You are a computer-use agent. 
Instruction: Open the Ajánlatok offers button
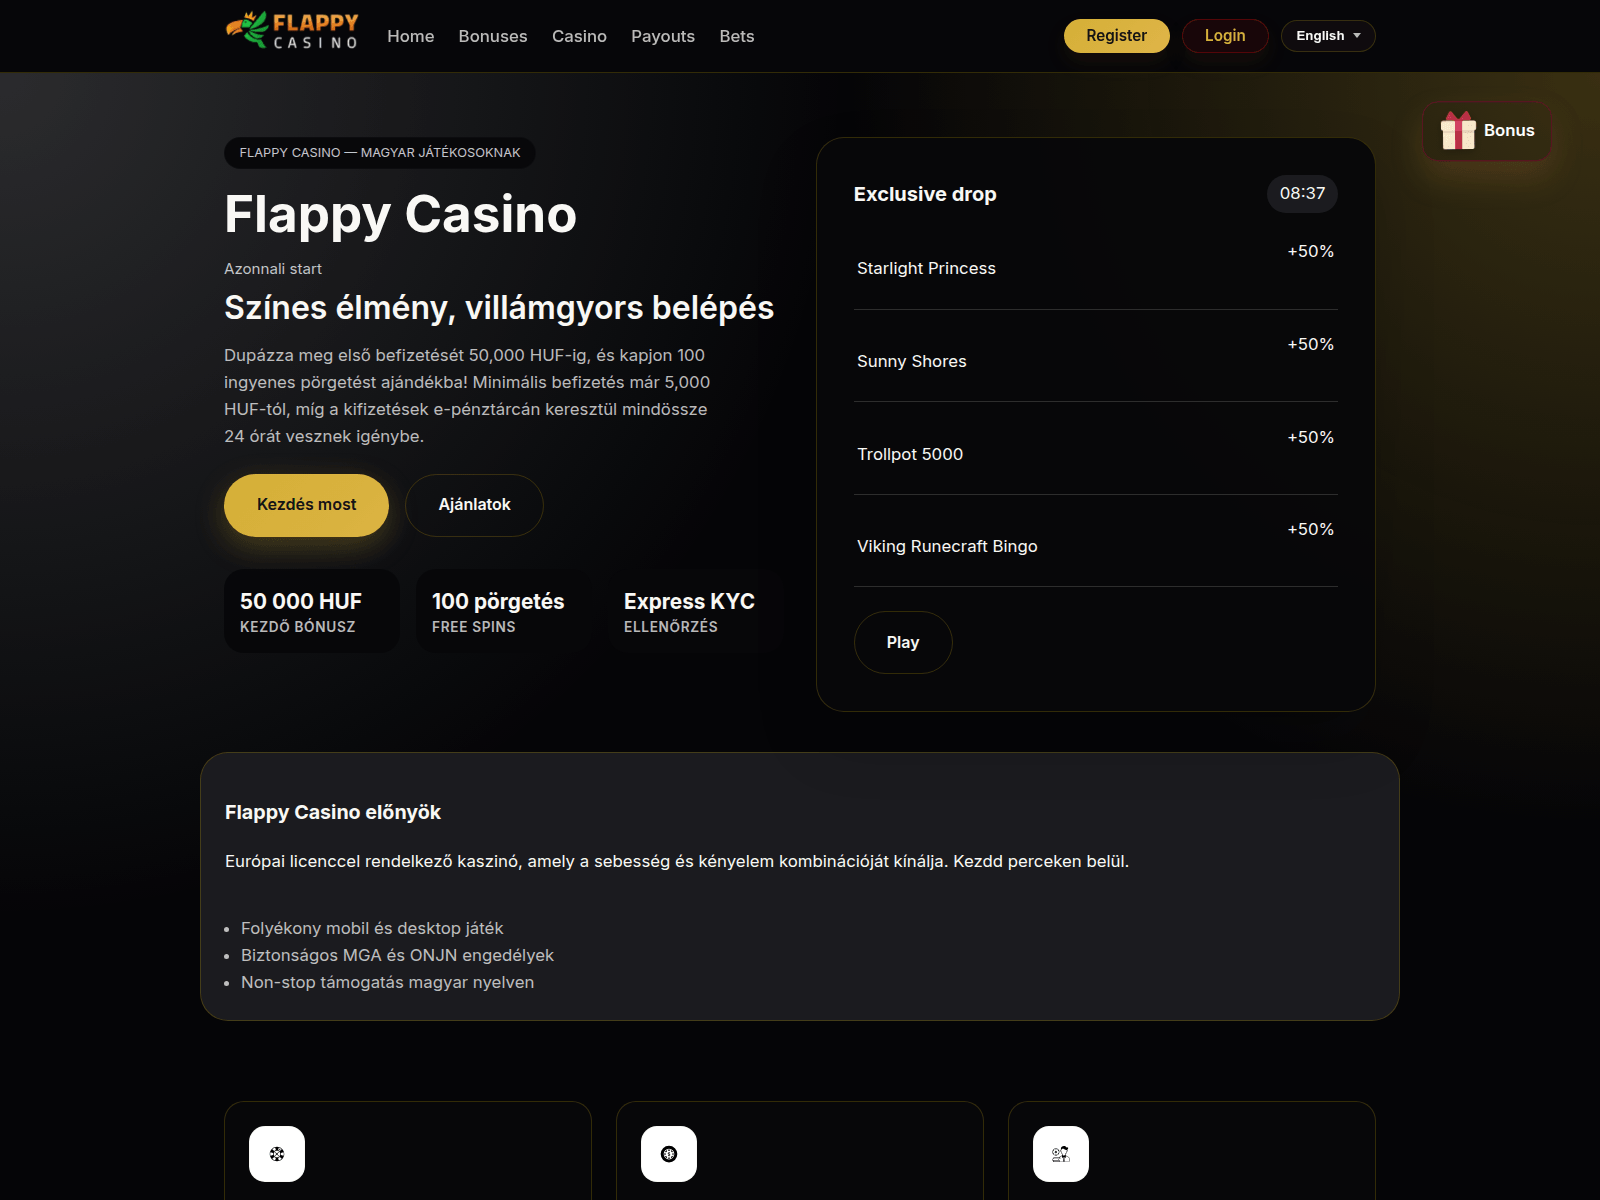(474, 505)
